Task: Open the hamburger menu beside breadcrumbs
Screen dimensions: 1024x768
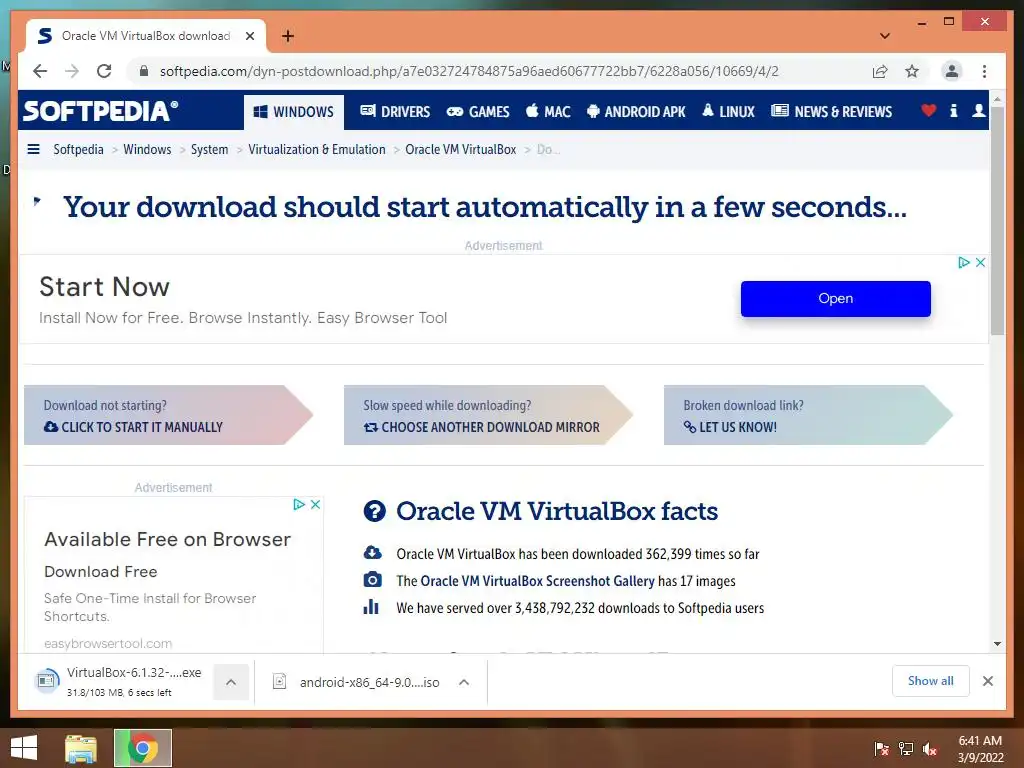Action: coord(33,150)
